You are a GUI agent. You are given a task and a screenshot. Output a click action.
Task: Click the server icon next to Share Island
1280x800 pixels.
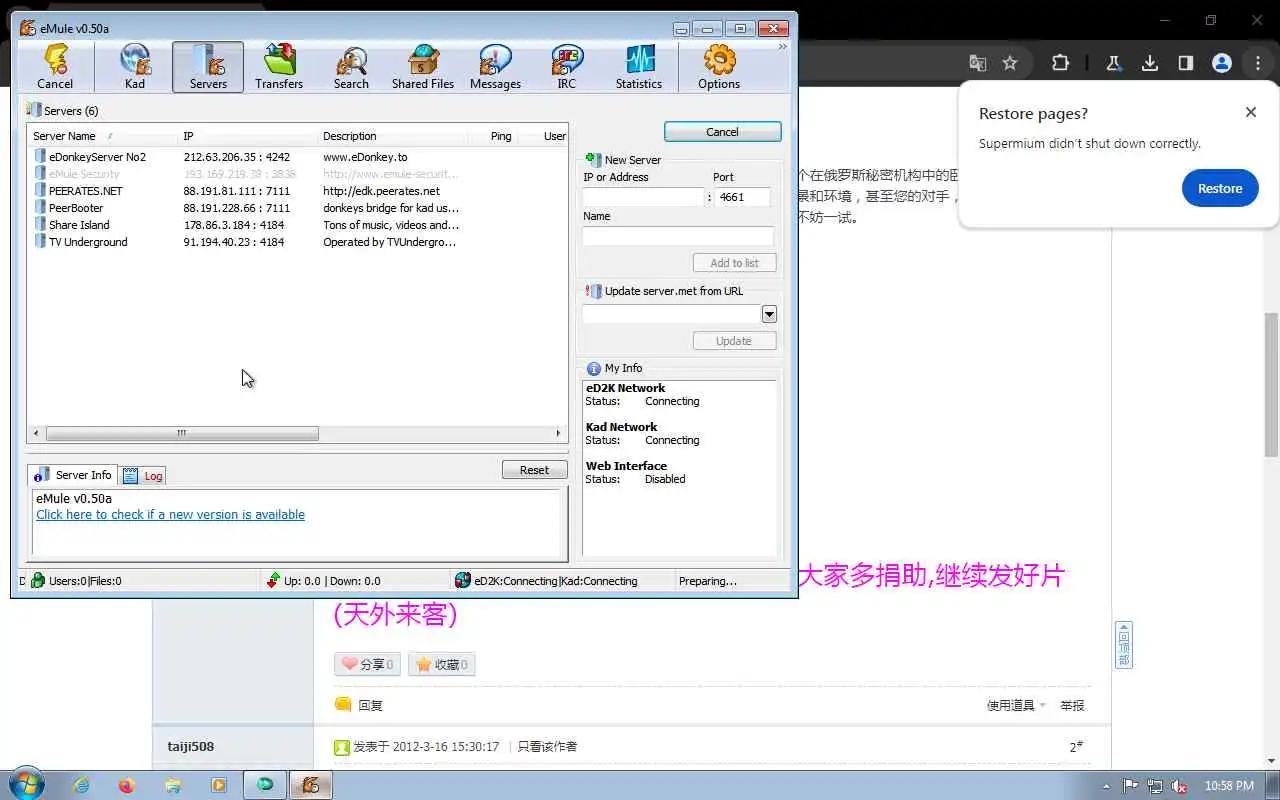[x=40, y=225]
